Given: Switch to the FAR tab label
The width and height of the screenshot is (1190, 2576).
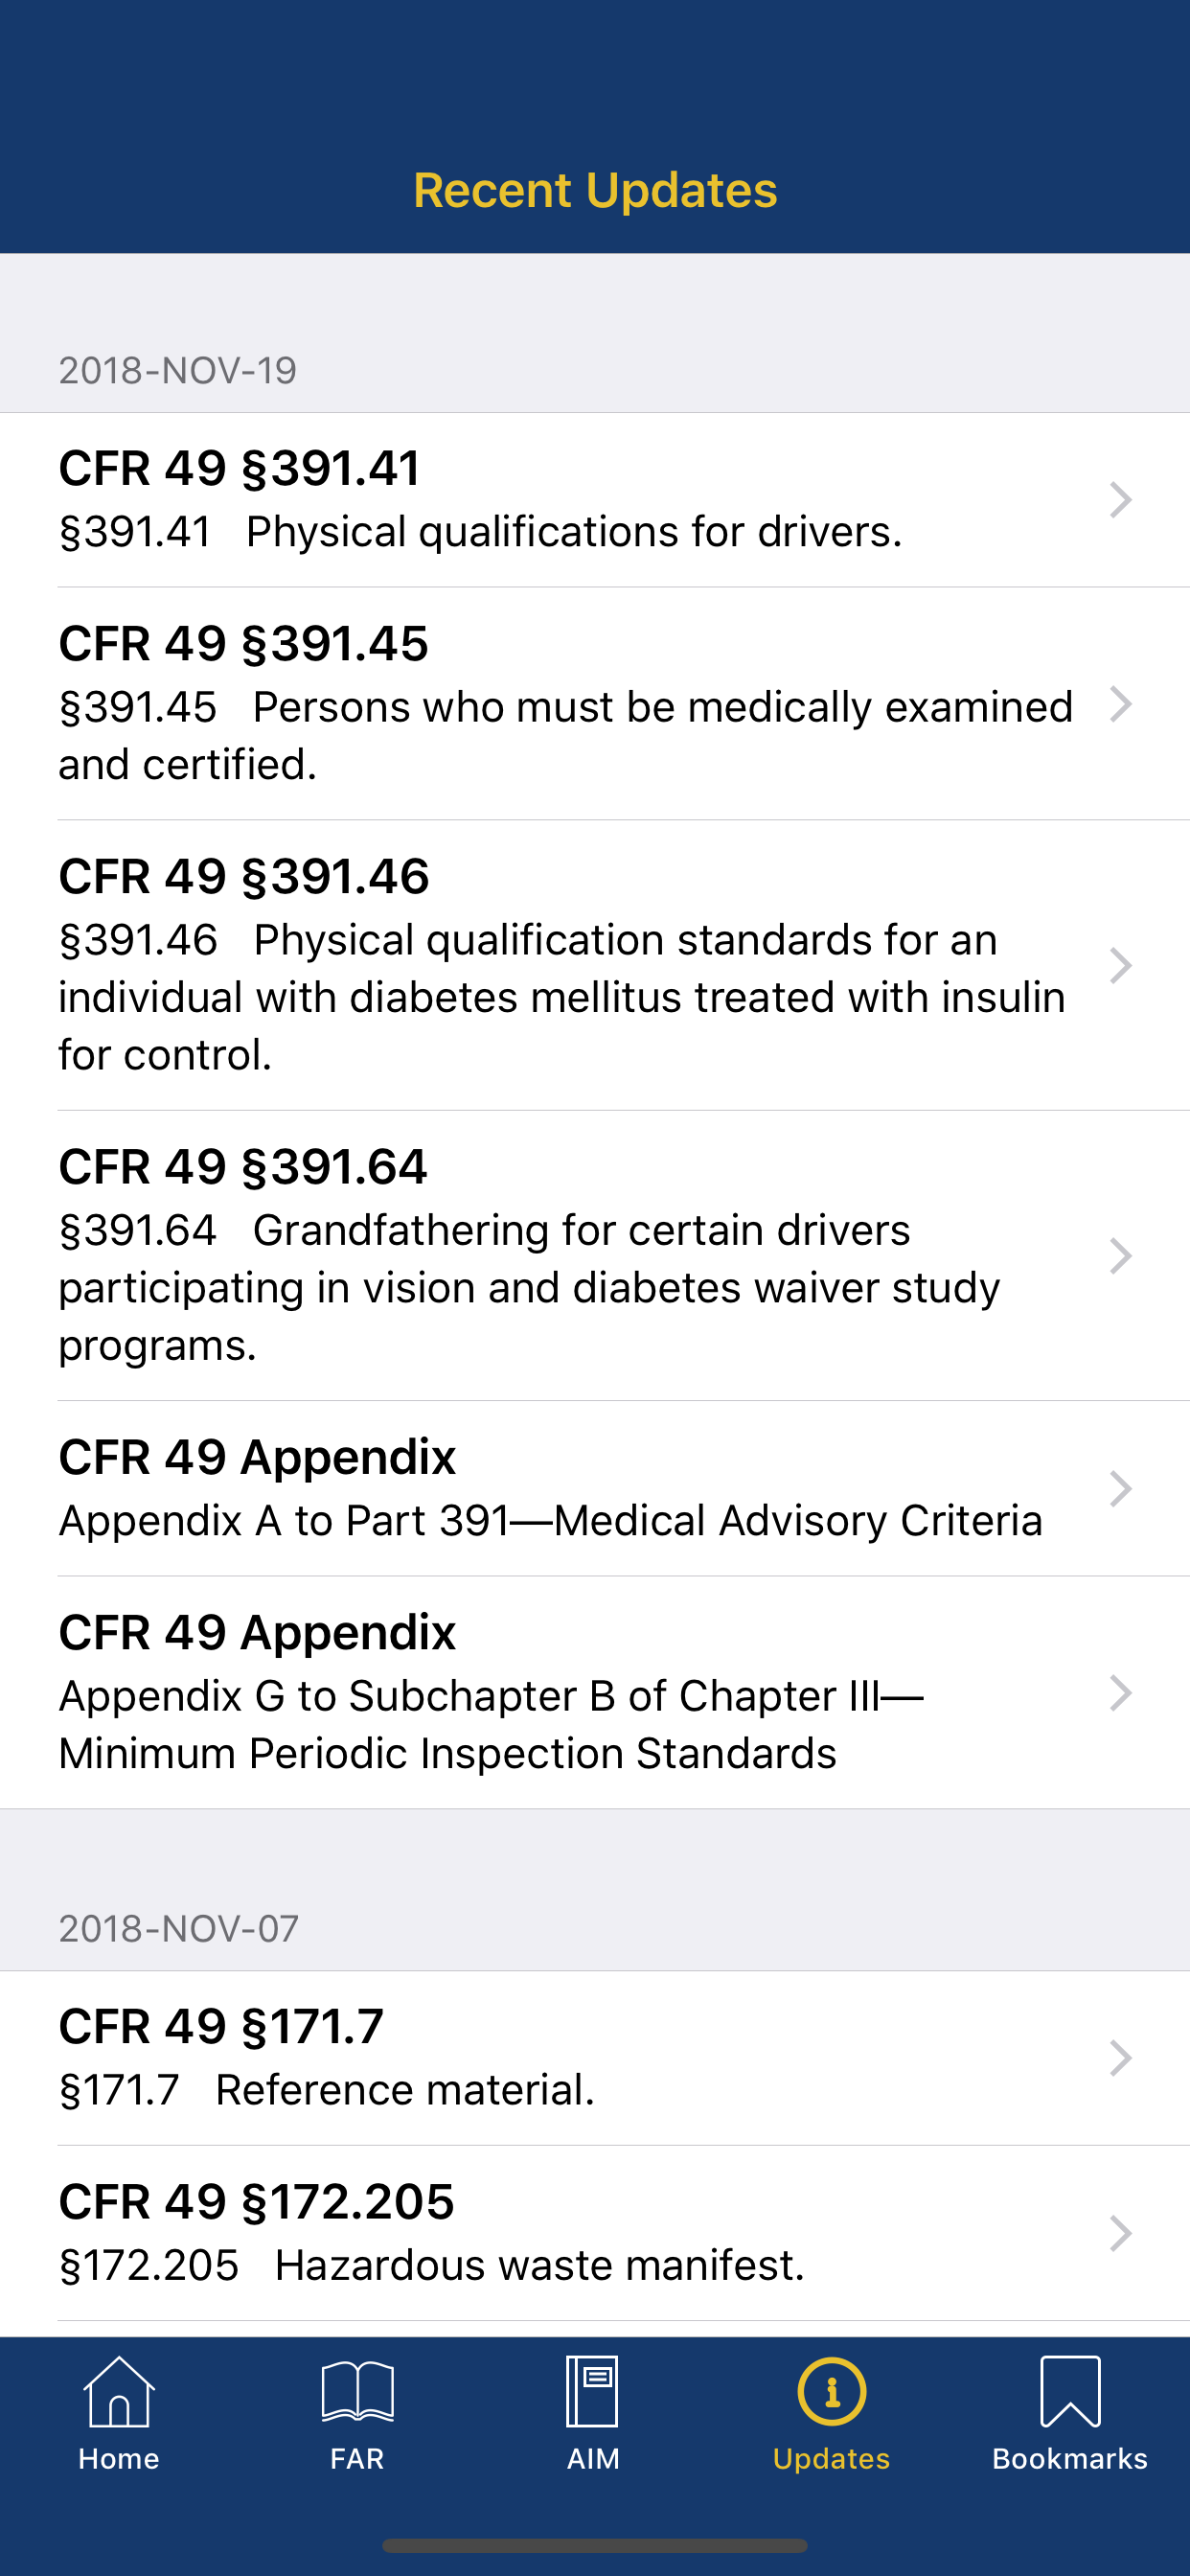Looking at the screenshot, I should click(357, 2459).
